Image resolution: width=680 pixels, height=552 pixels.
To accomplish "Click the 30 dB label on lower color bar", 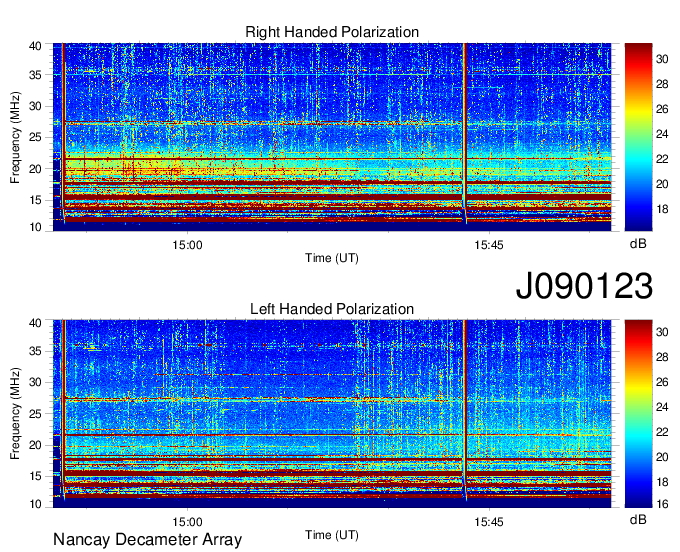I will 662,332.
